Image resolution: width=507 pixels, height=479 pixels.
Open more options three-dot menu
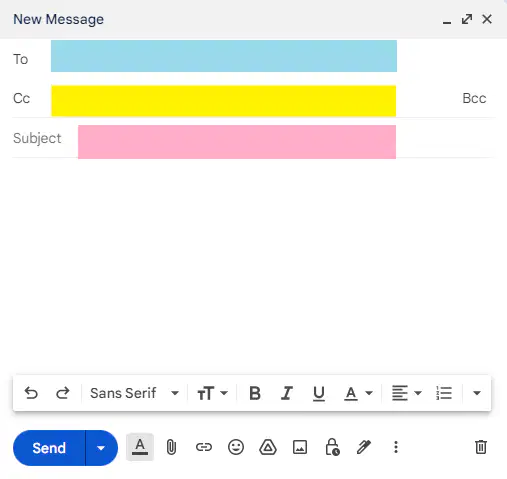396,447
